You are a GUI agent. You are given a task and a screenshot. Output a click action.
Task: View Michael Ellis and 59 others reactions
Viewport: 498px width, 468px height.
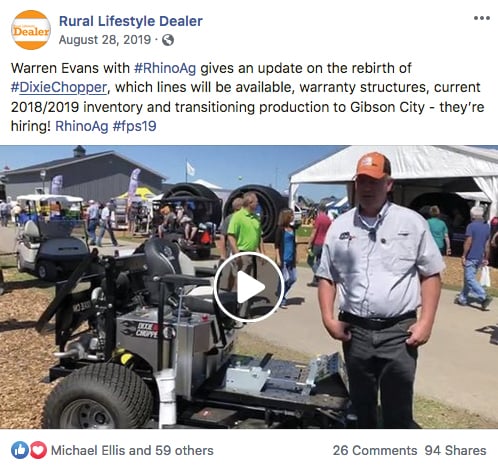click(x=132, y=450)
